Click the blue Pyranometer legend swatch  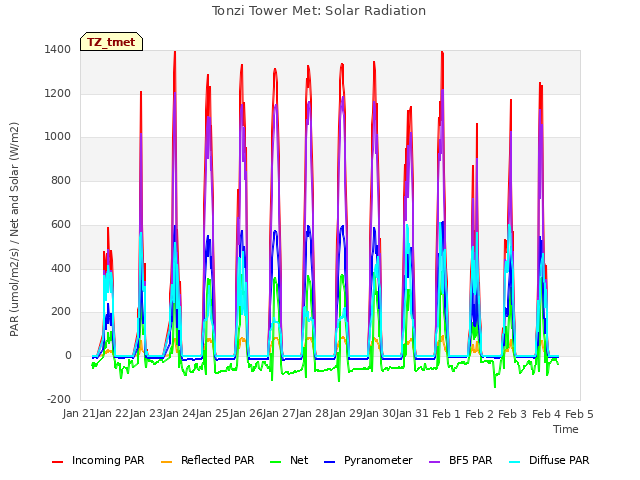click(329, 462)
